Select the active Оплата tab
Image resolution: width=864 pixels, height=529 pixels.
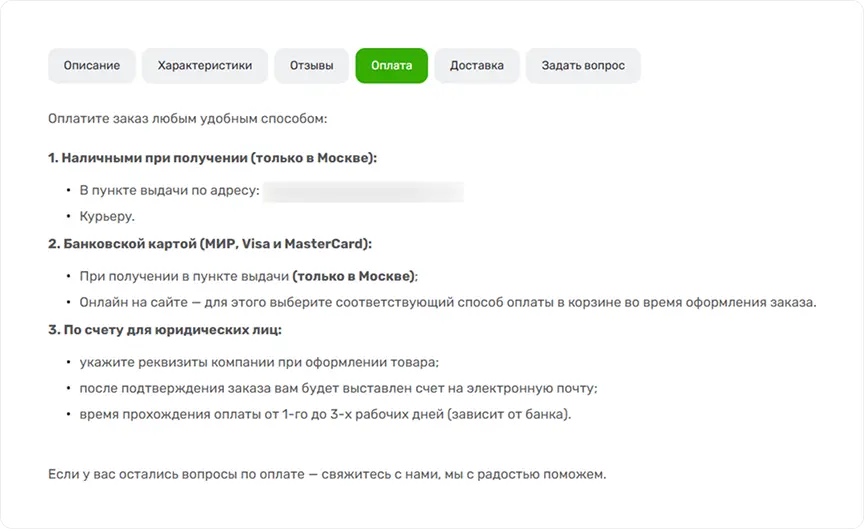coord(391,66)
